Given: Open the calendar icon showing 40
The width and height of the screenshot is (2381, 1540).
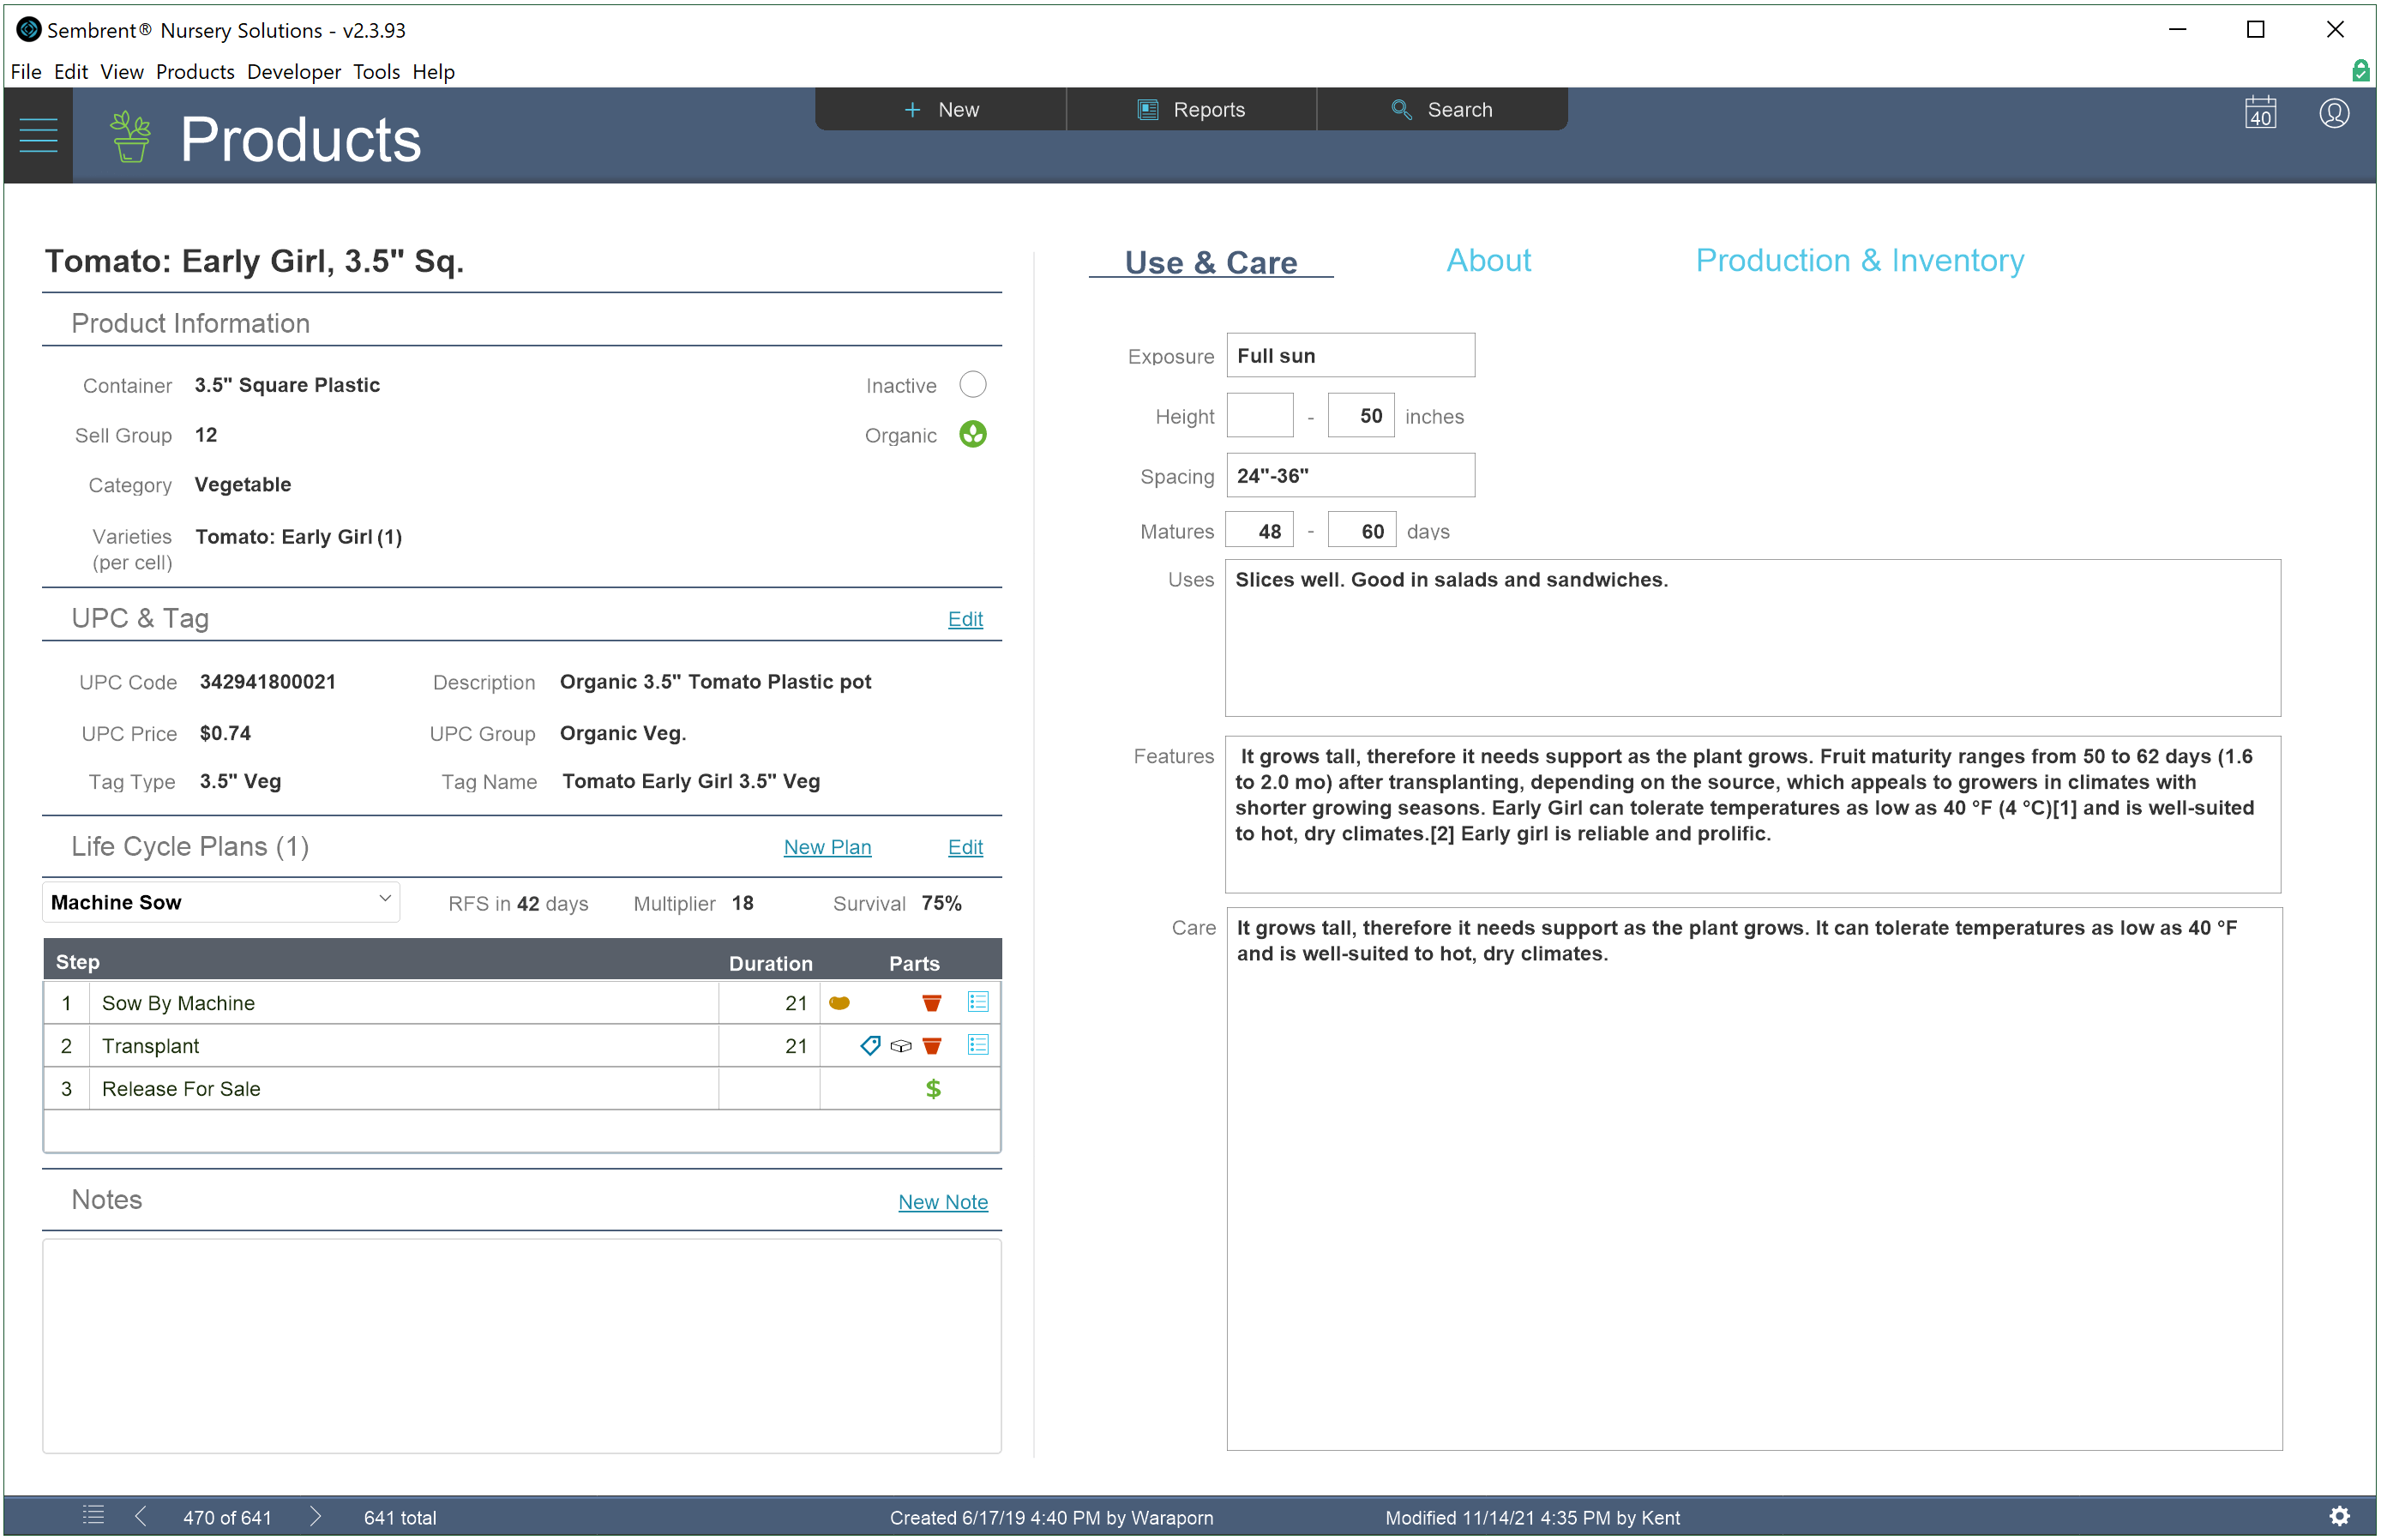Looking at the screenshot, I should click(2260, 113).
